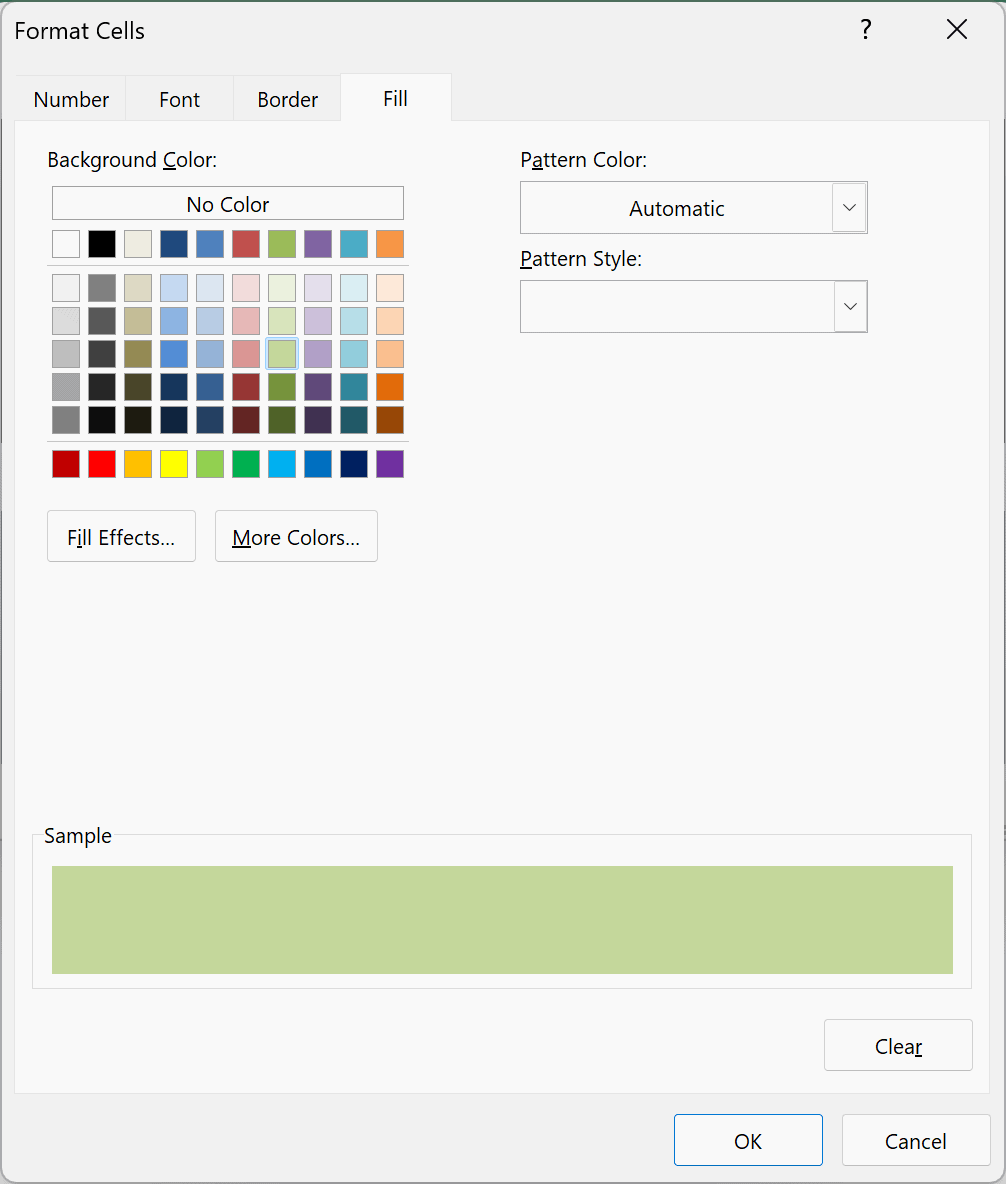Viewport: 1006px width, 1184px height.
Task: Choose the palest pink tint swatch
Action: [x=246, y=288]
